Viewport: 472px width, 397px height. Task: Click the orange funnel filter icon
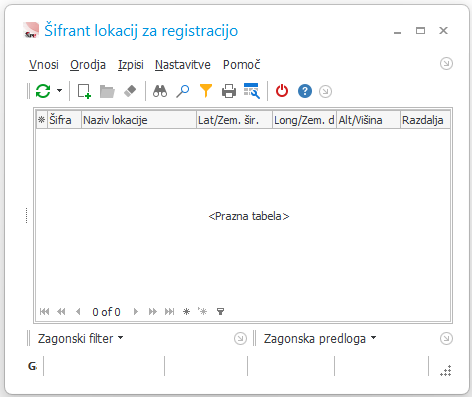(206, 91)
